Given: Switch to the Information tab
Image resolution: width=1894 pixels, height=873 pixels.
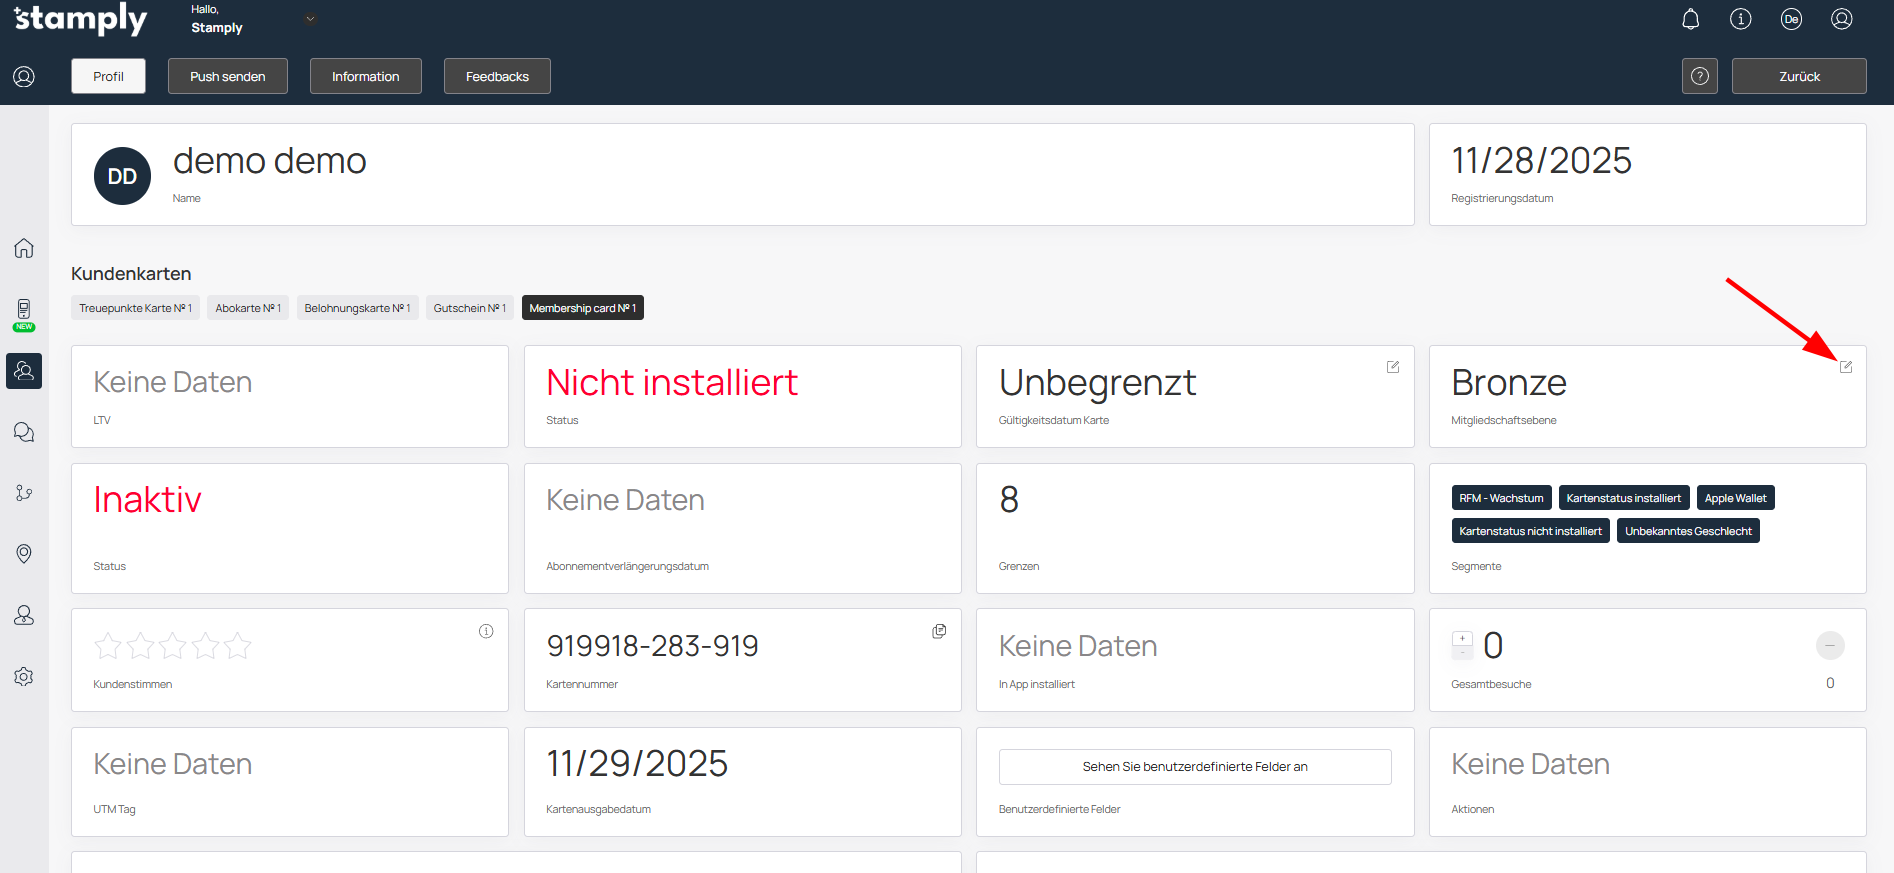Looking at the screenshot, I should click(365, 76).
